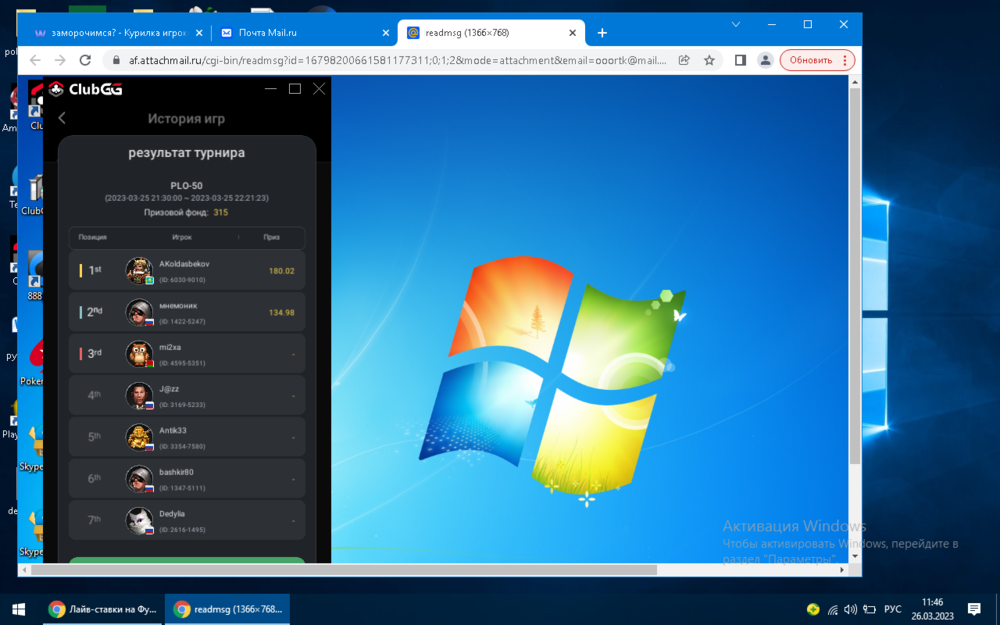This screenshot has height=625, width=1000.
Task: Expand the tab search chevron
Action: click(736, 24)
